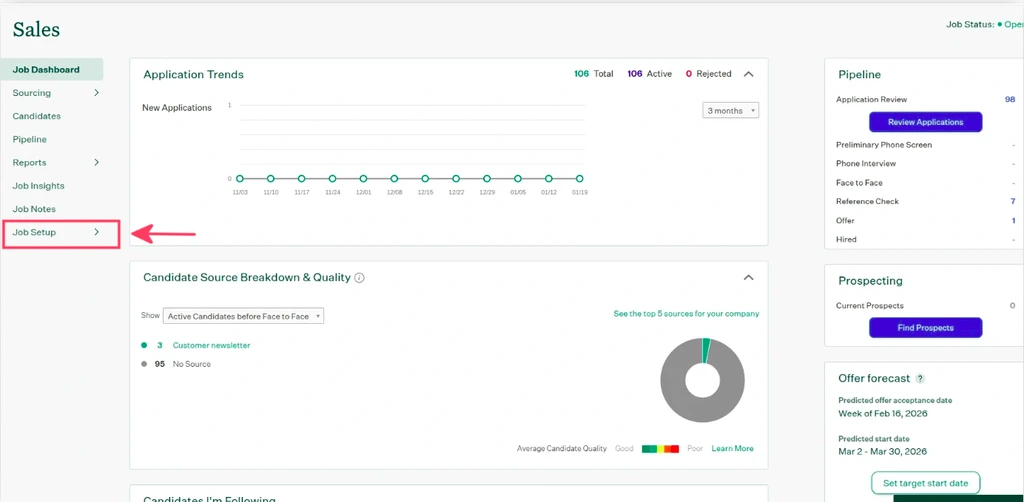The image size is (1024, 502).
Task: Follow the Customer newsletter source link
Action: [211, 345]
